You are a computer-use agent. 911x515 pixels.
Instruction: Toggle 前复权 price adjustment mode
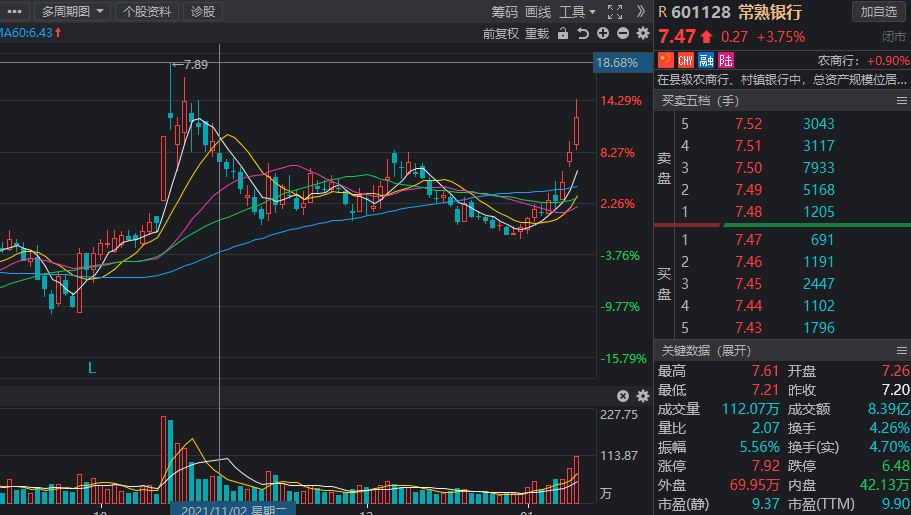(x=500, y=34)
